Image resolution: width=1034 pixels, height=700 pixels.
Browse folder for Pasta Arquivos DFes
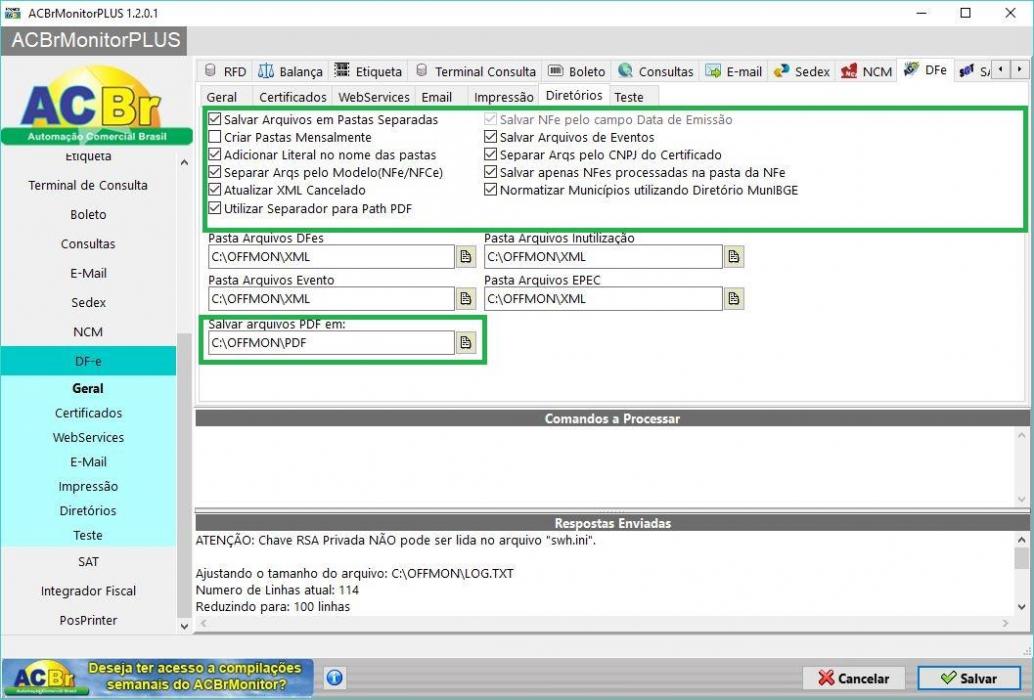pos(466,256)
